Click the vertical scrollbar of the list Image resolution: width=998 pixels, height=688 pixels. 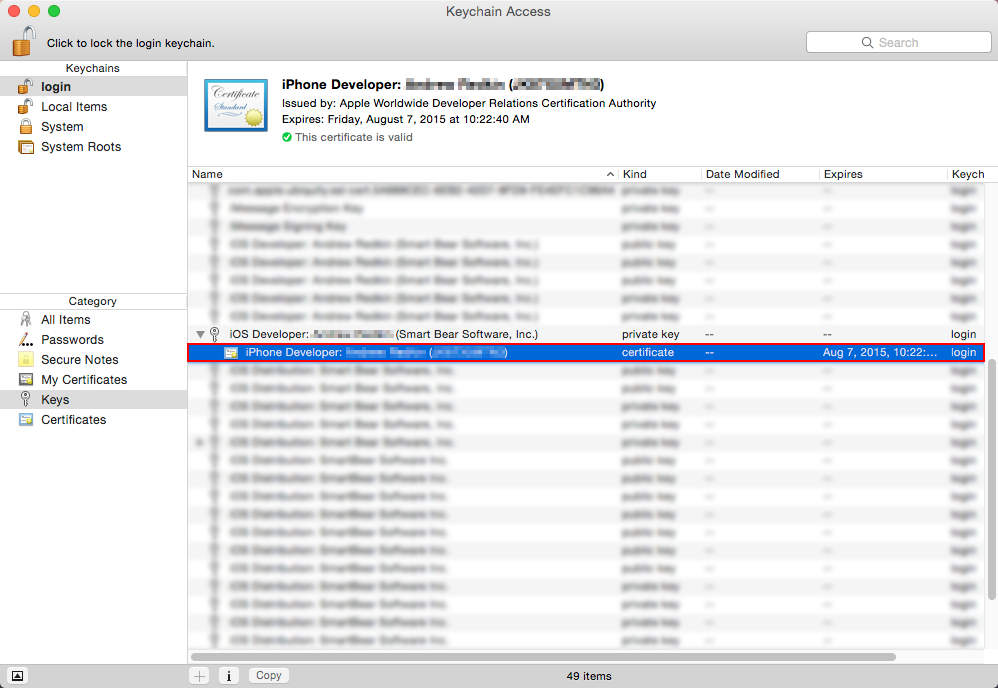991,480
